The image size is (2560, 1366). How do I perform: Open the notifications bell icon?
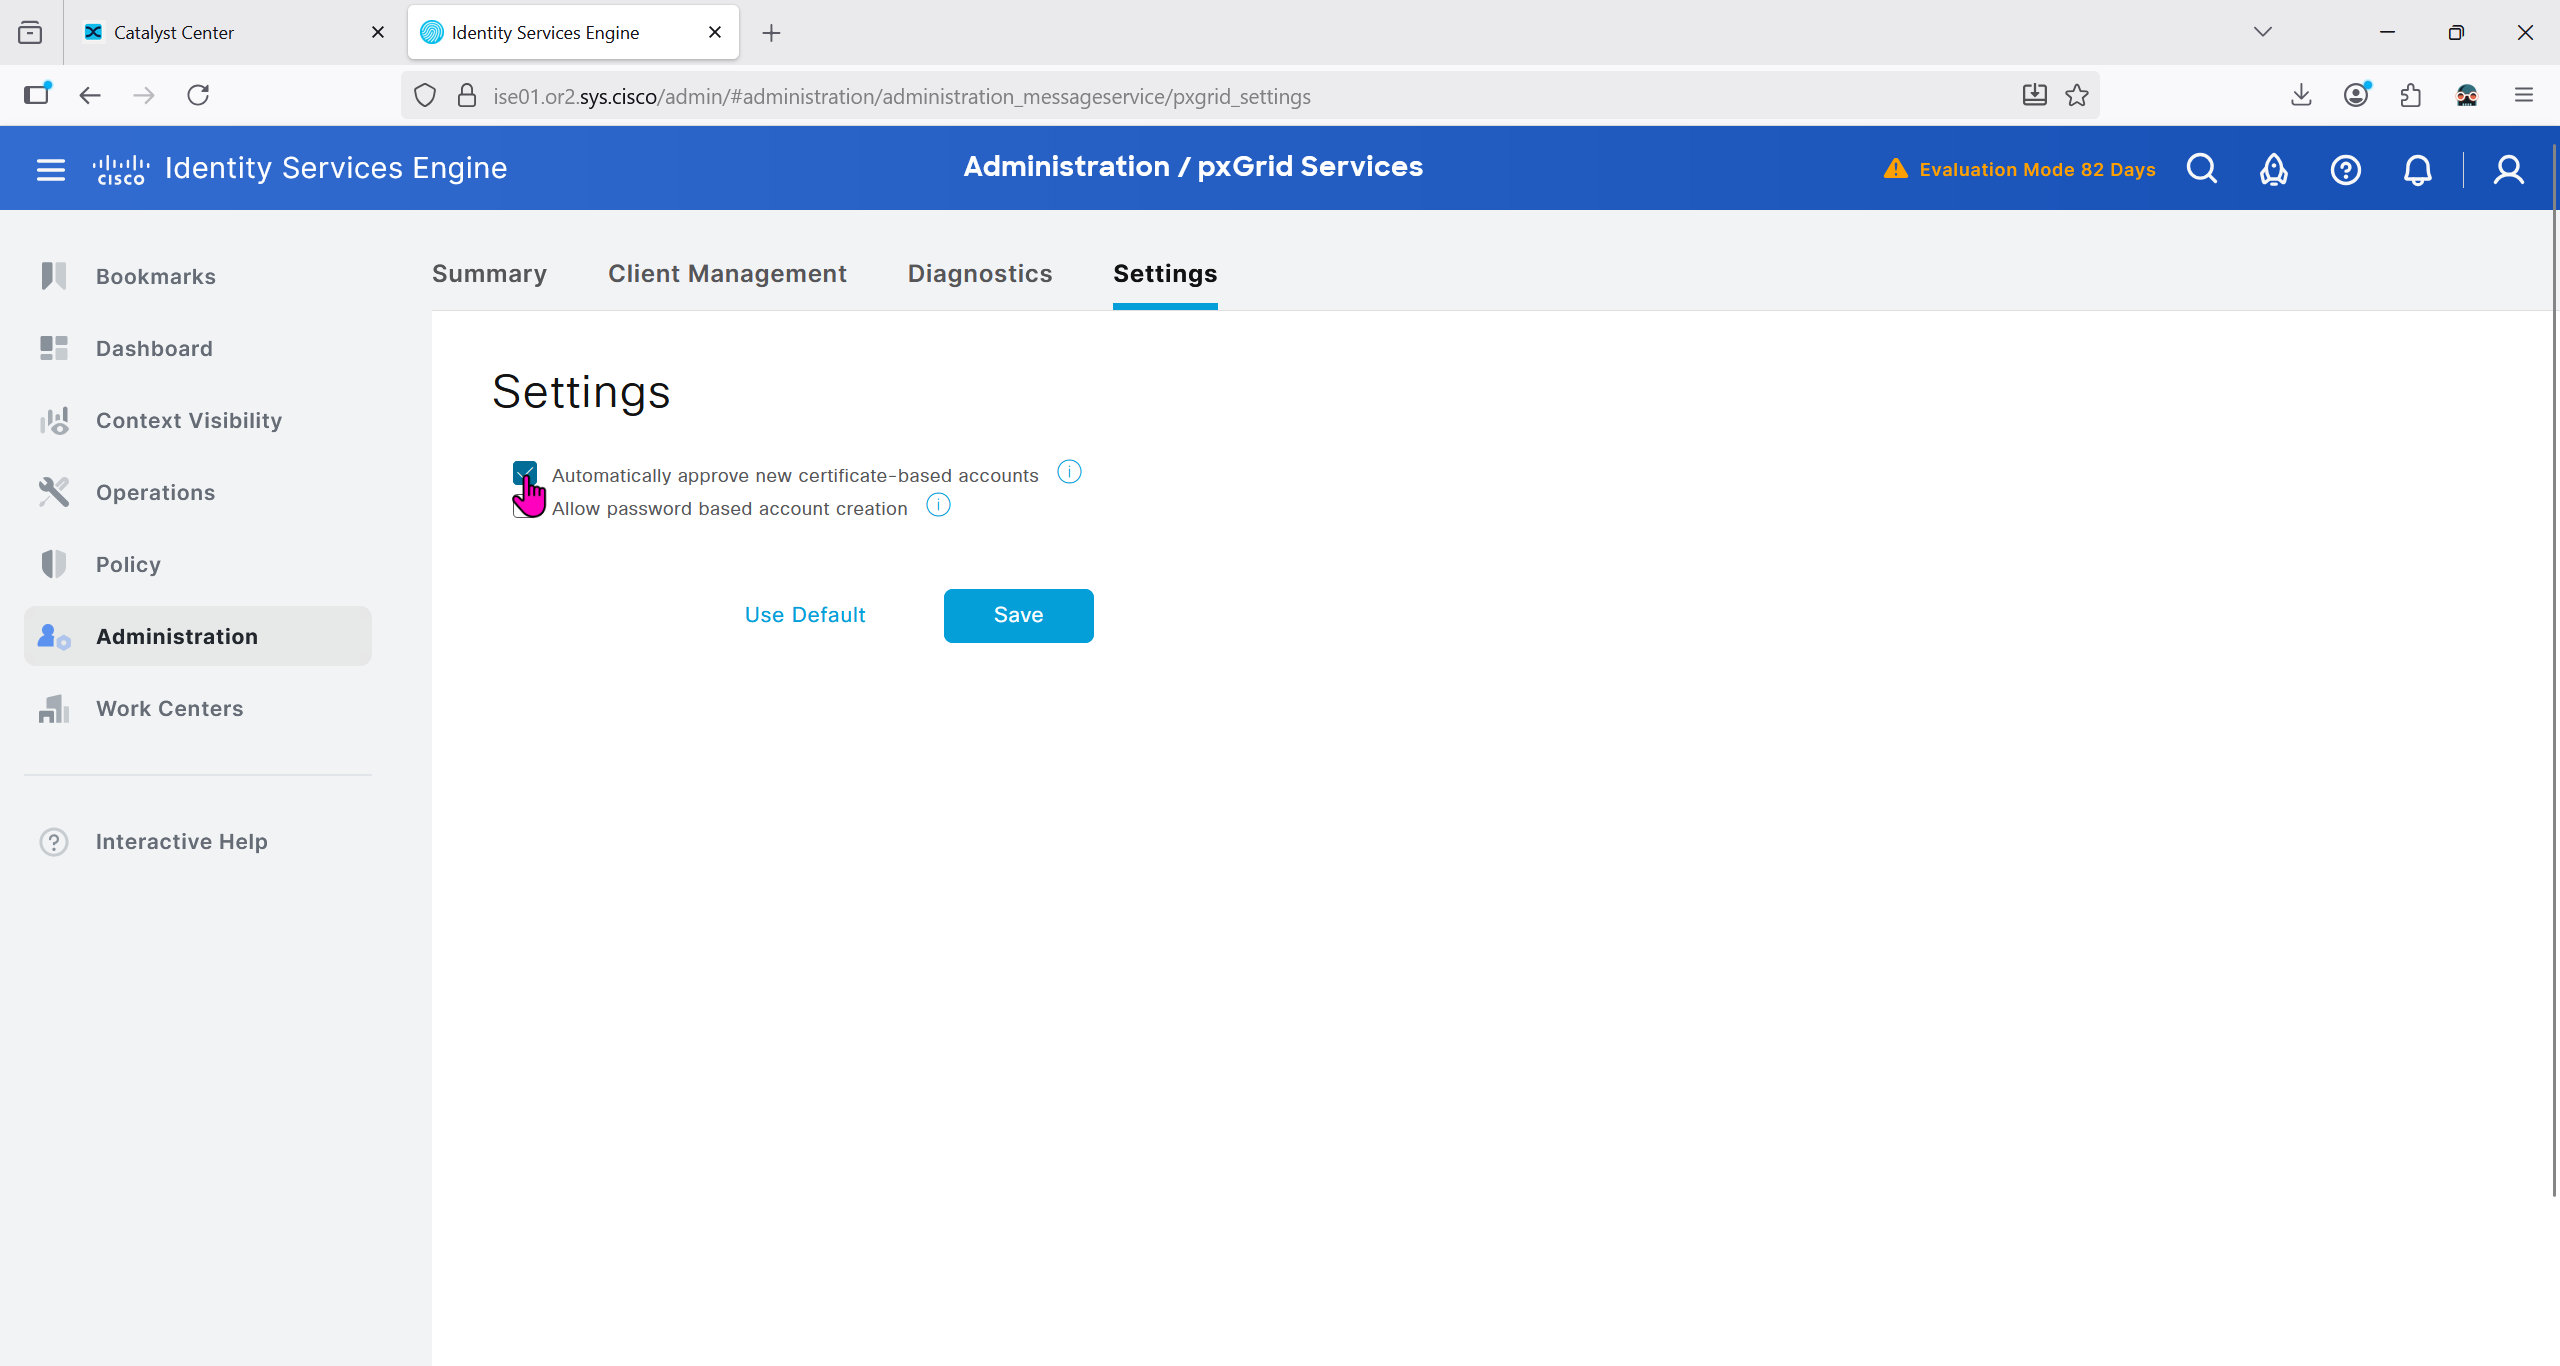tap(2417, 169)
